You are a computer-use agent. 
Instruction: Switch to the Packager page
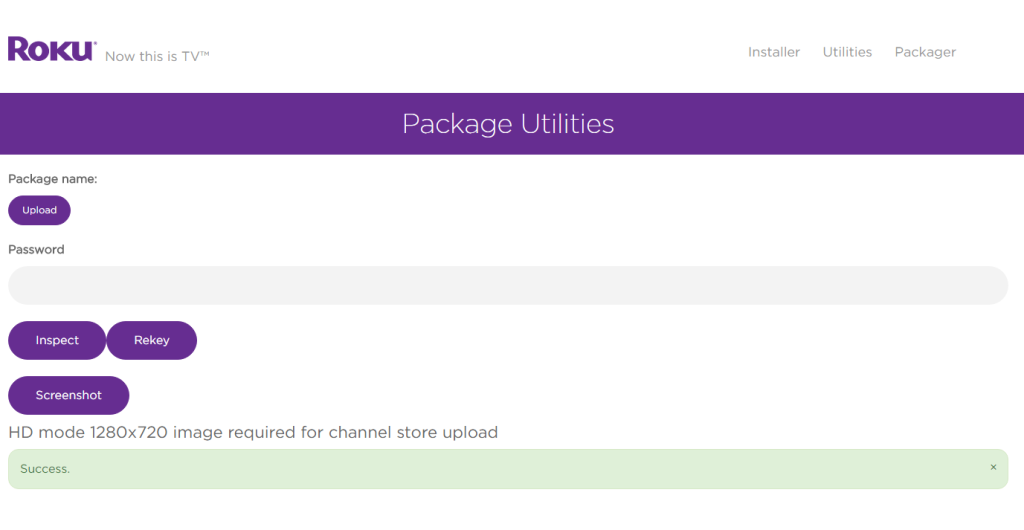[925, 52]
